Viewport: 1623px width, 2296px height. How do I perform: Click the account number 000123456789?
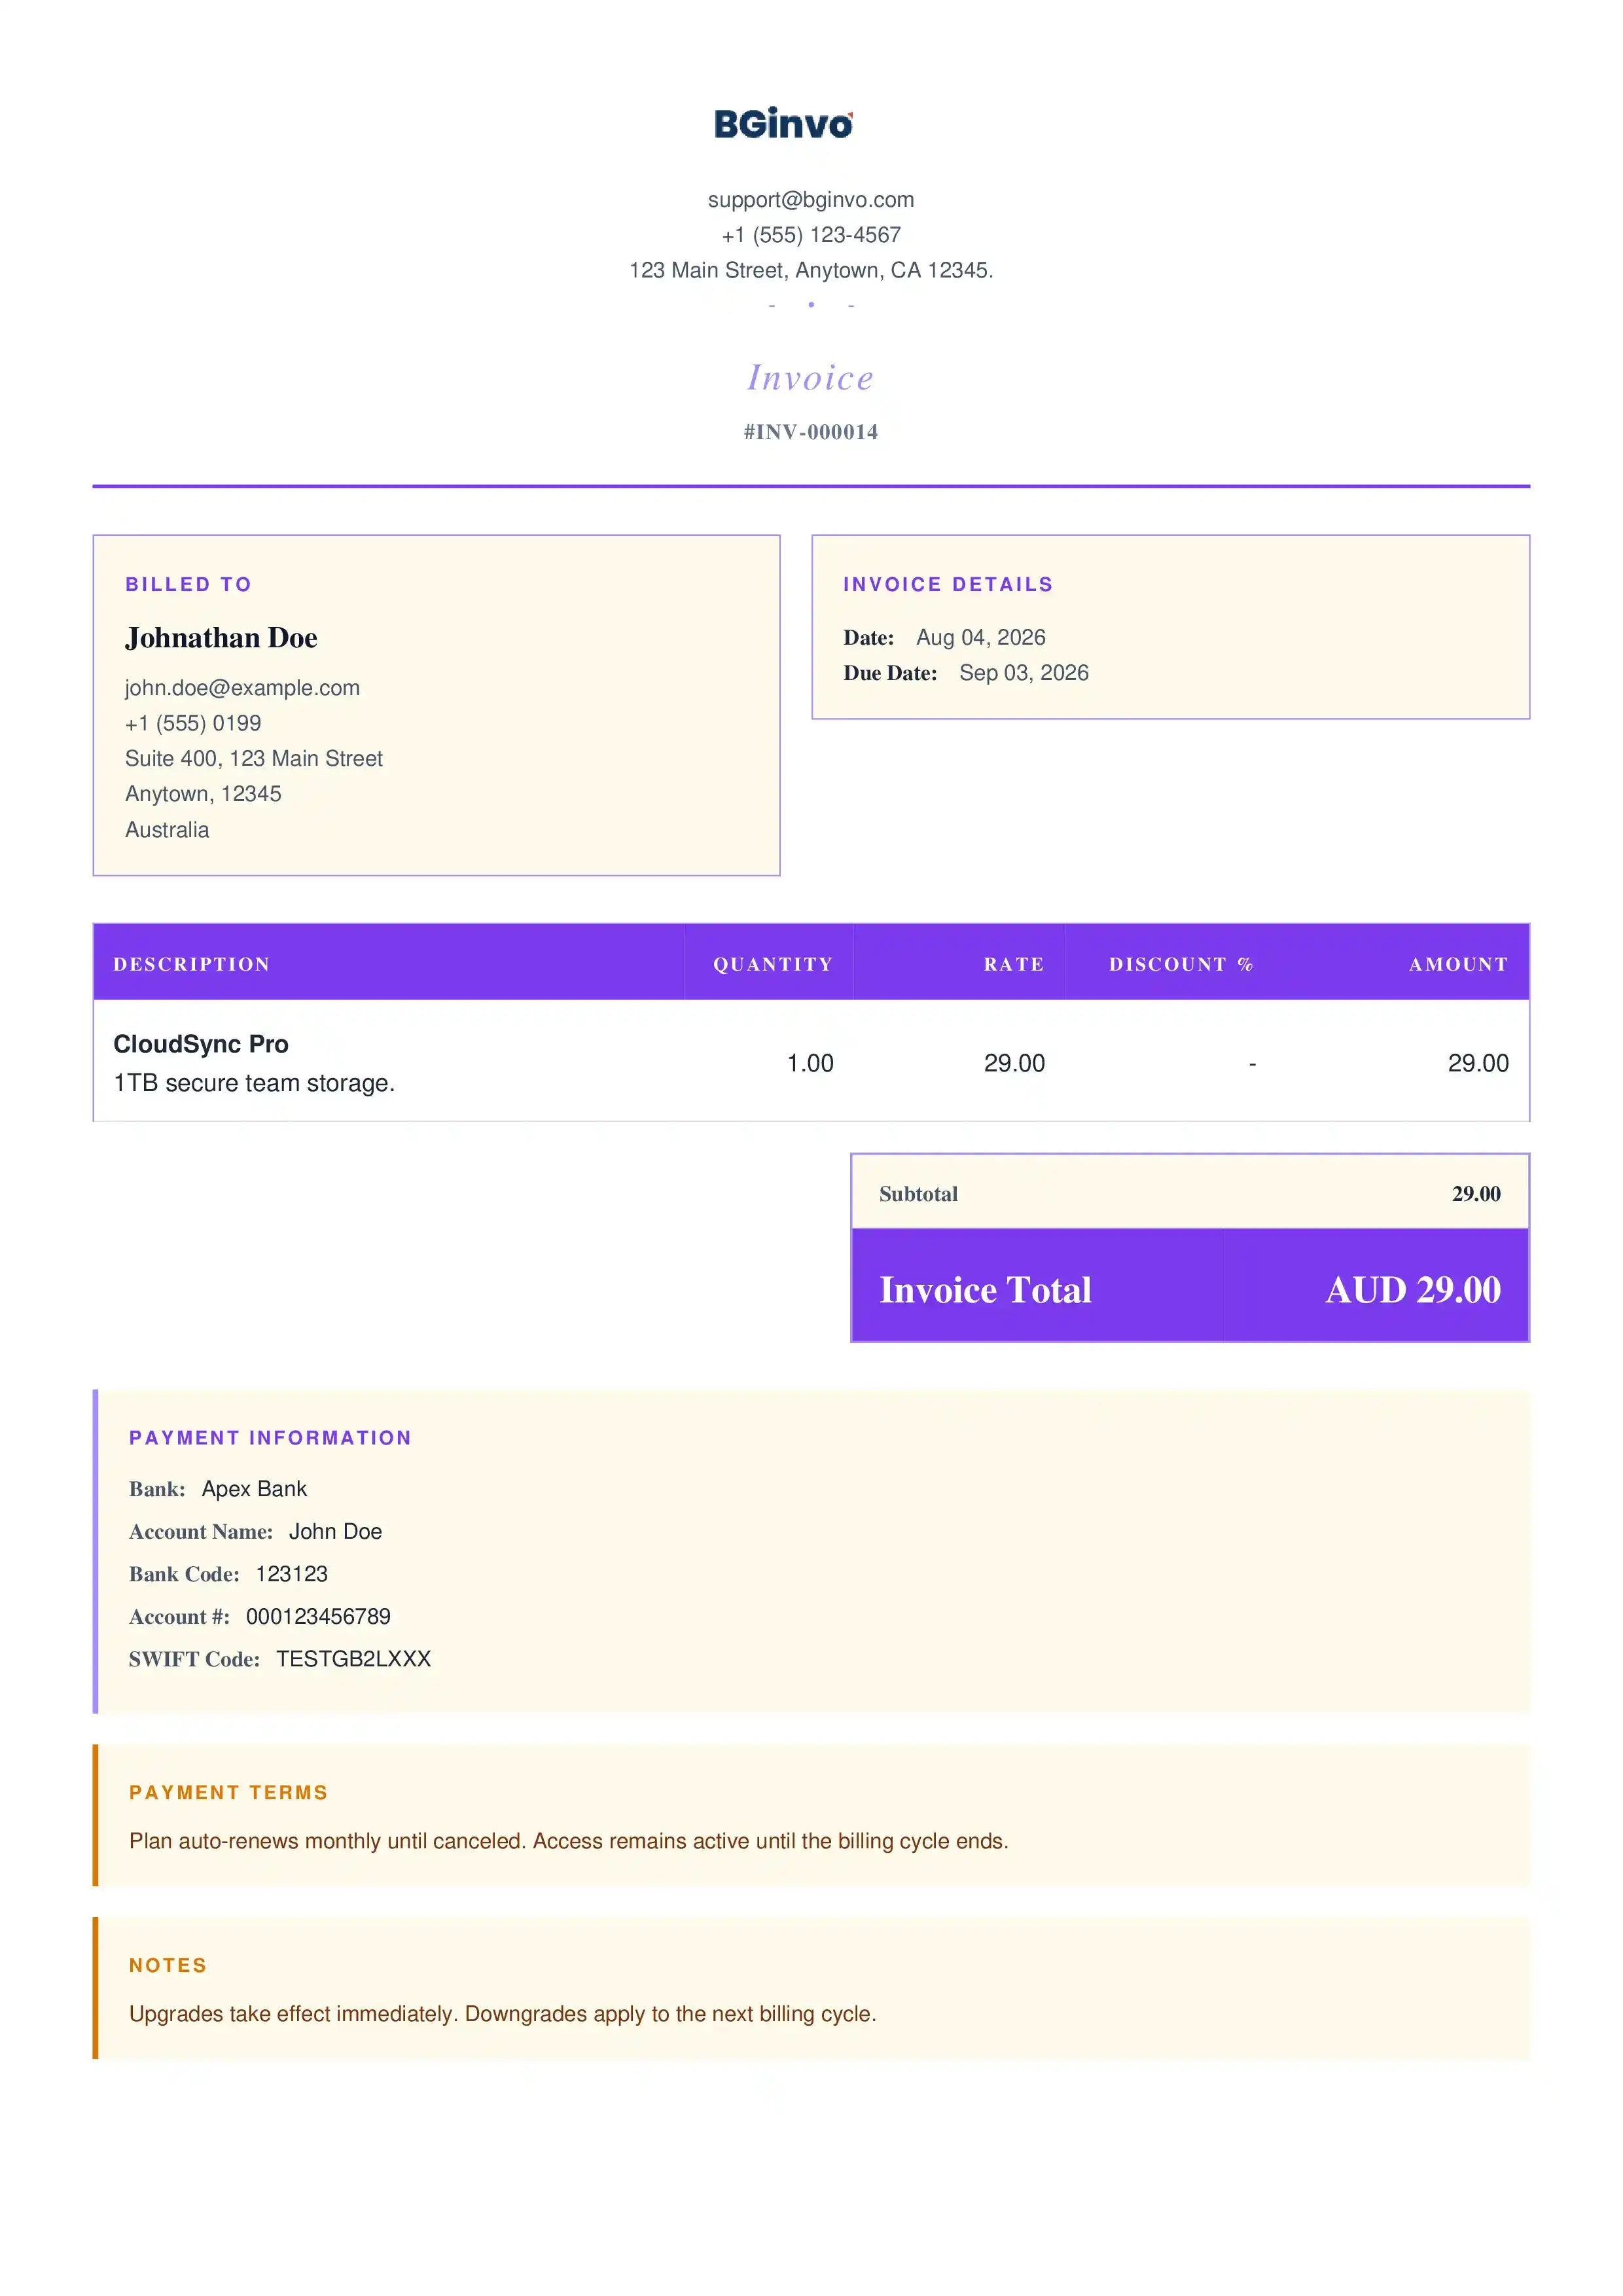pos(318,1616)
